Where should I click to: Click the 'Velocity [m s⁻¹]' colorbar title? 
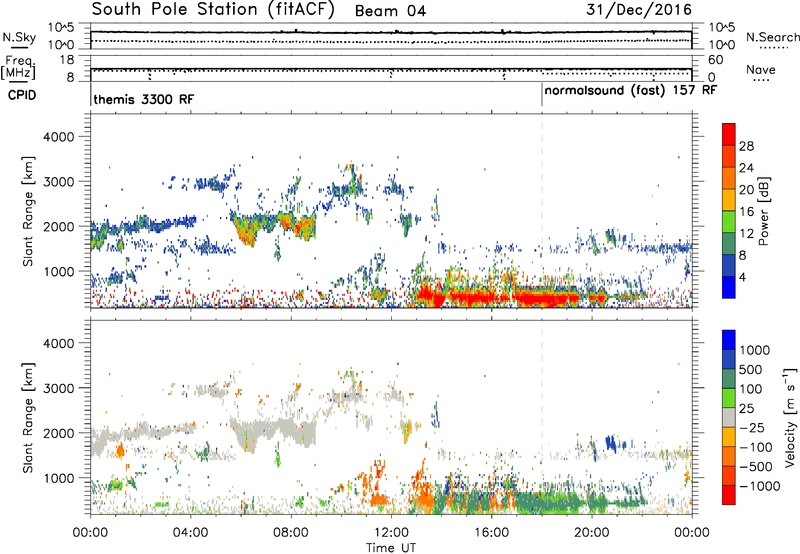[x=790, y=417]
